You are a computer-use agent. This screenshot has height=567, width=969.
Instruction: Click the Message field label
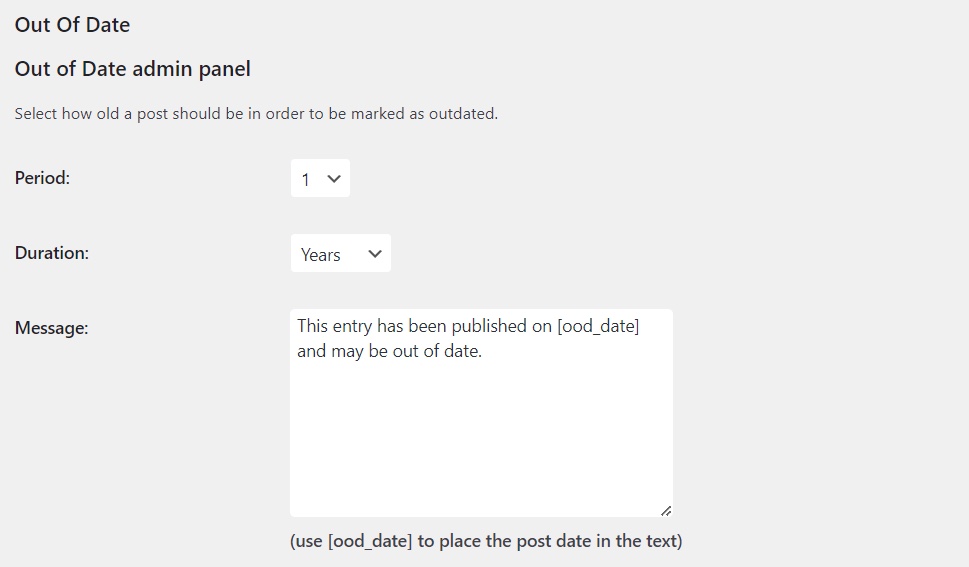(x=52, y=327)
